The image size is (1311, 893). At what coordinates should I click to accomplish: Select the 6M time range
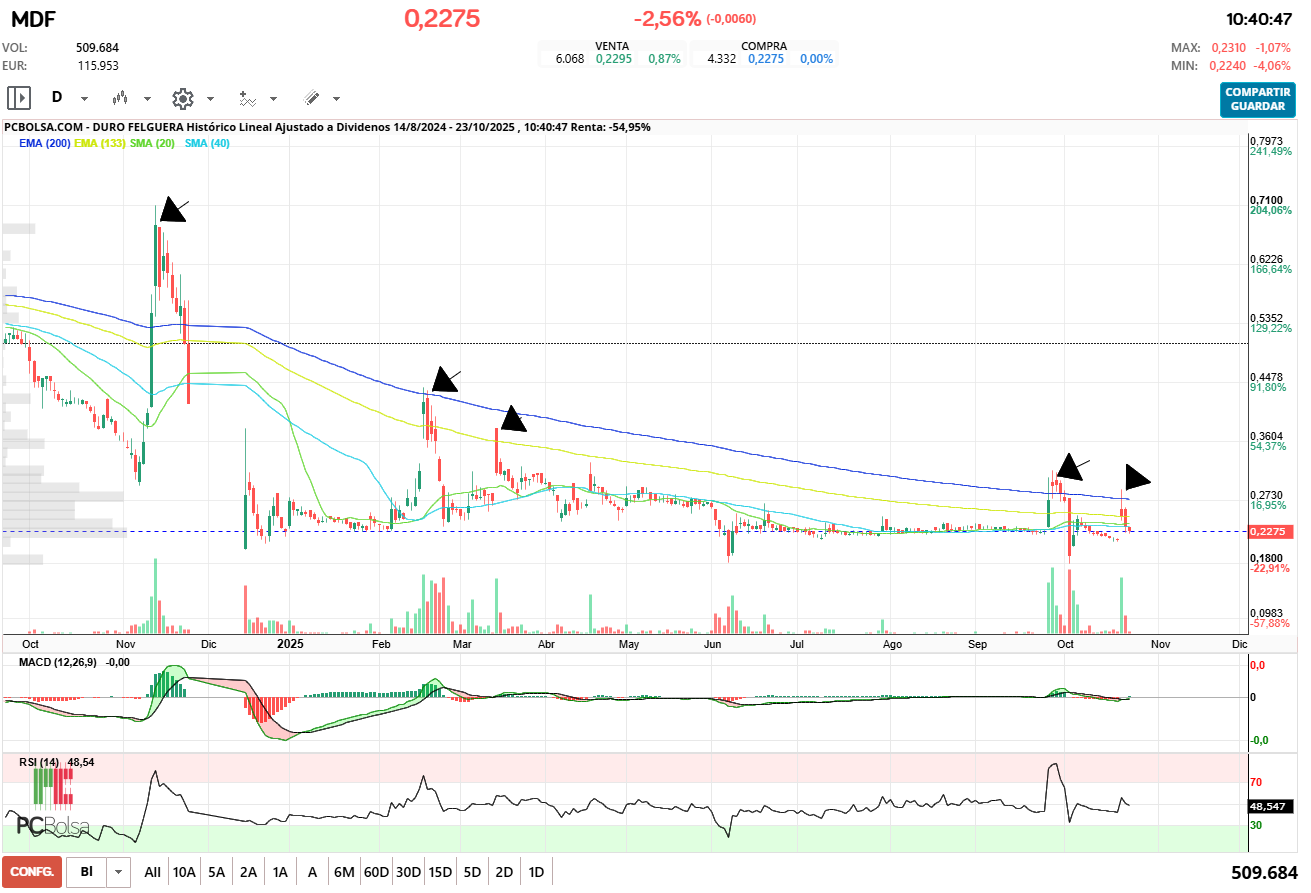(344, 872)
